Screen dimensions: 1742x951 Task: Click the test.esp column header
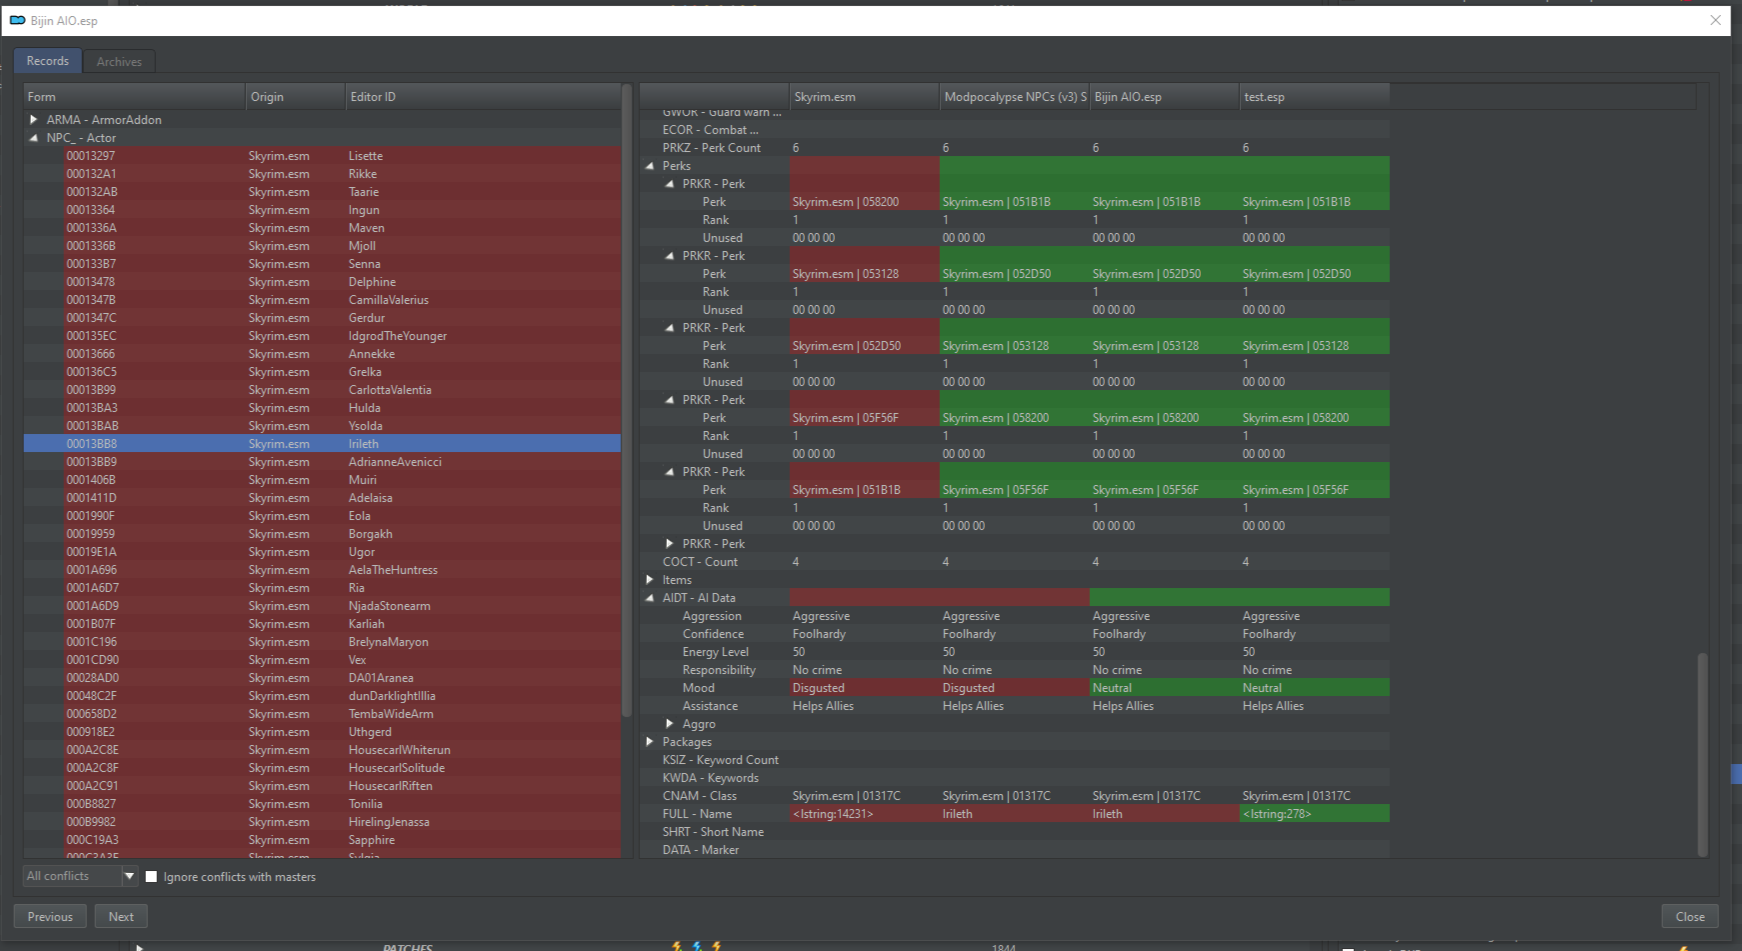(x=1315, y=97)
